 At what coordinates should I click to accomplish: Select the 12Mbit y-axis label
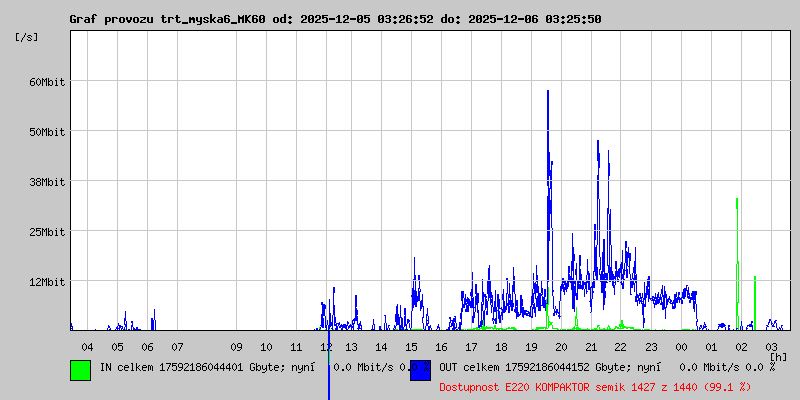46,282
